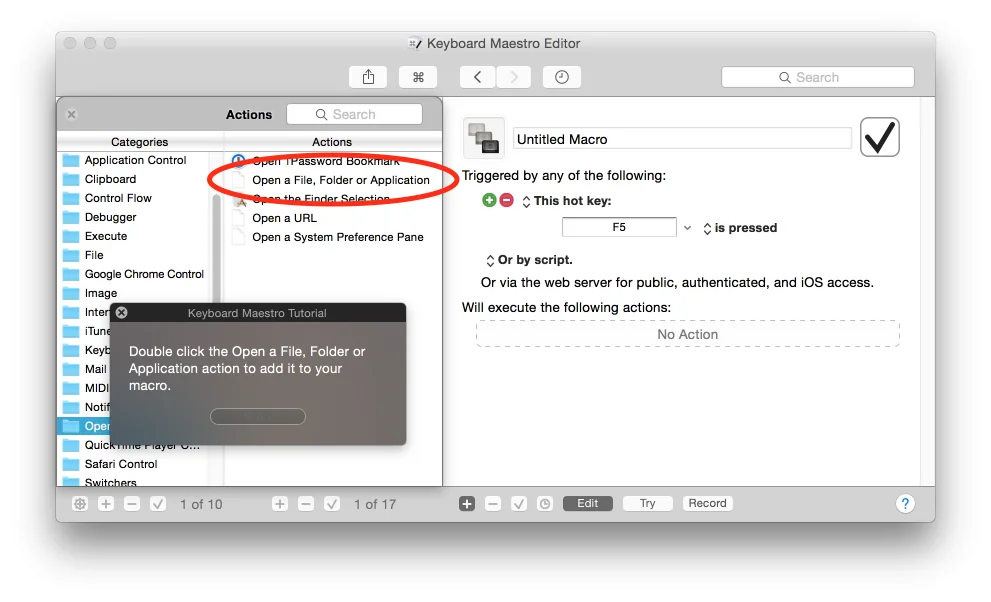Click the Try button
991x602 pixels.
647,503
